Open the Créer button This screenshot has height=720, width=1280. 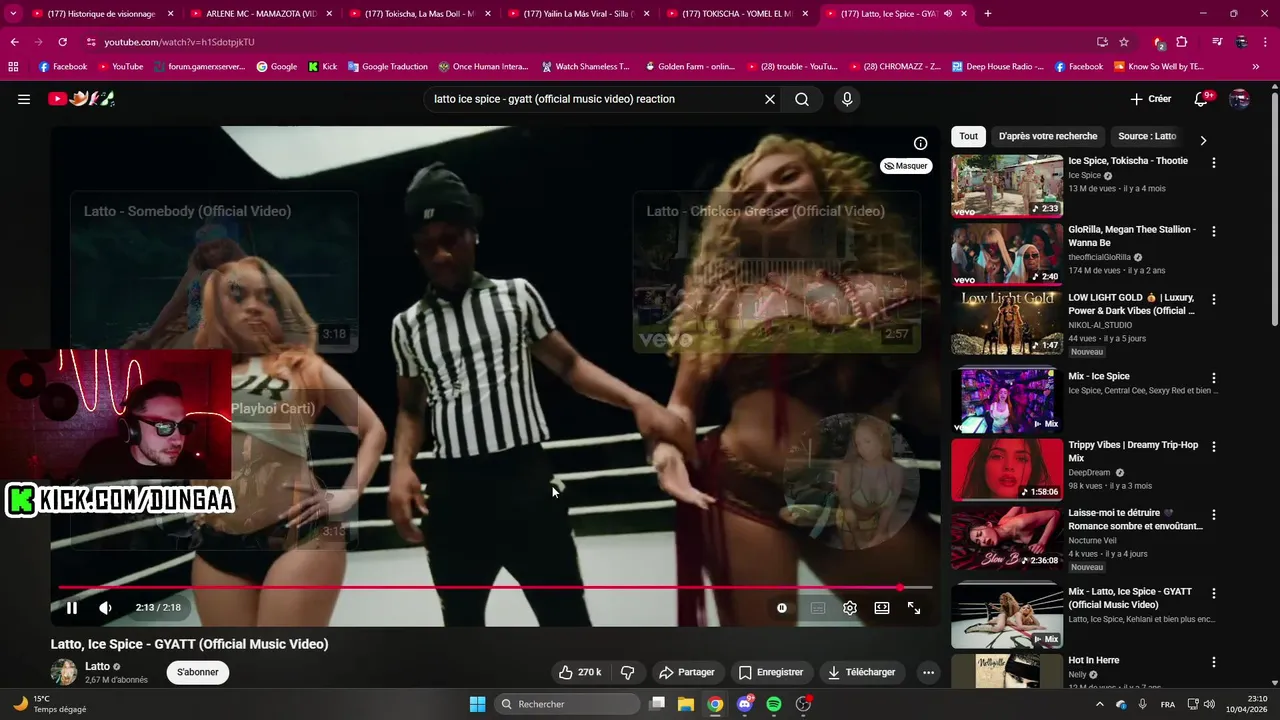click(x=1151, y=99)
